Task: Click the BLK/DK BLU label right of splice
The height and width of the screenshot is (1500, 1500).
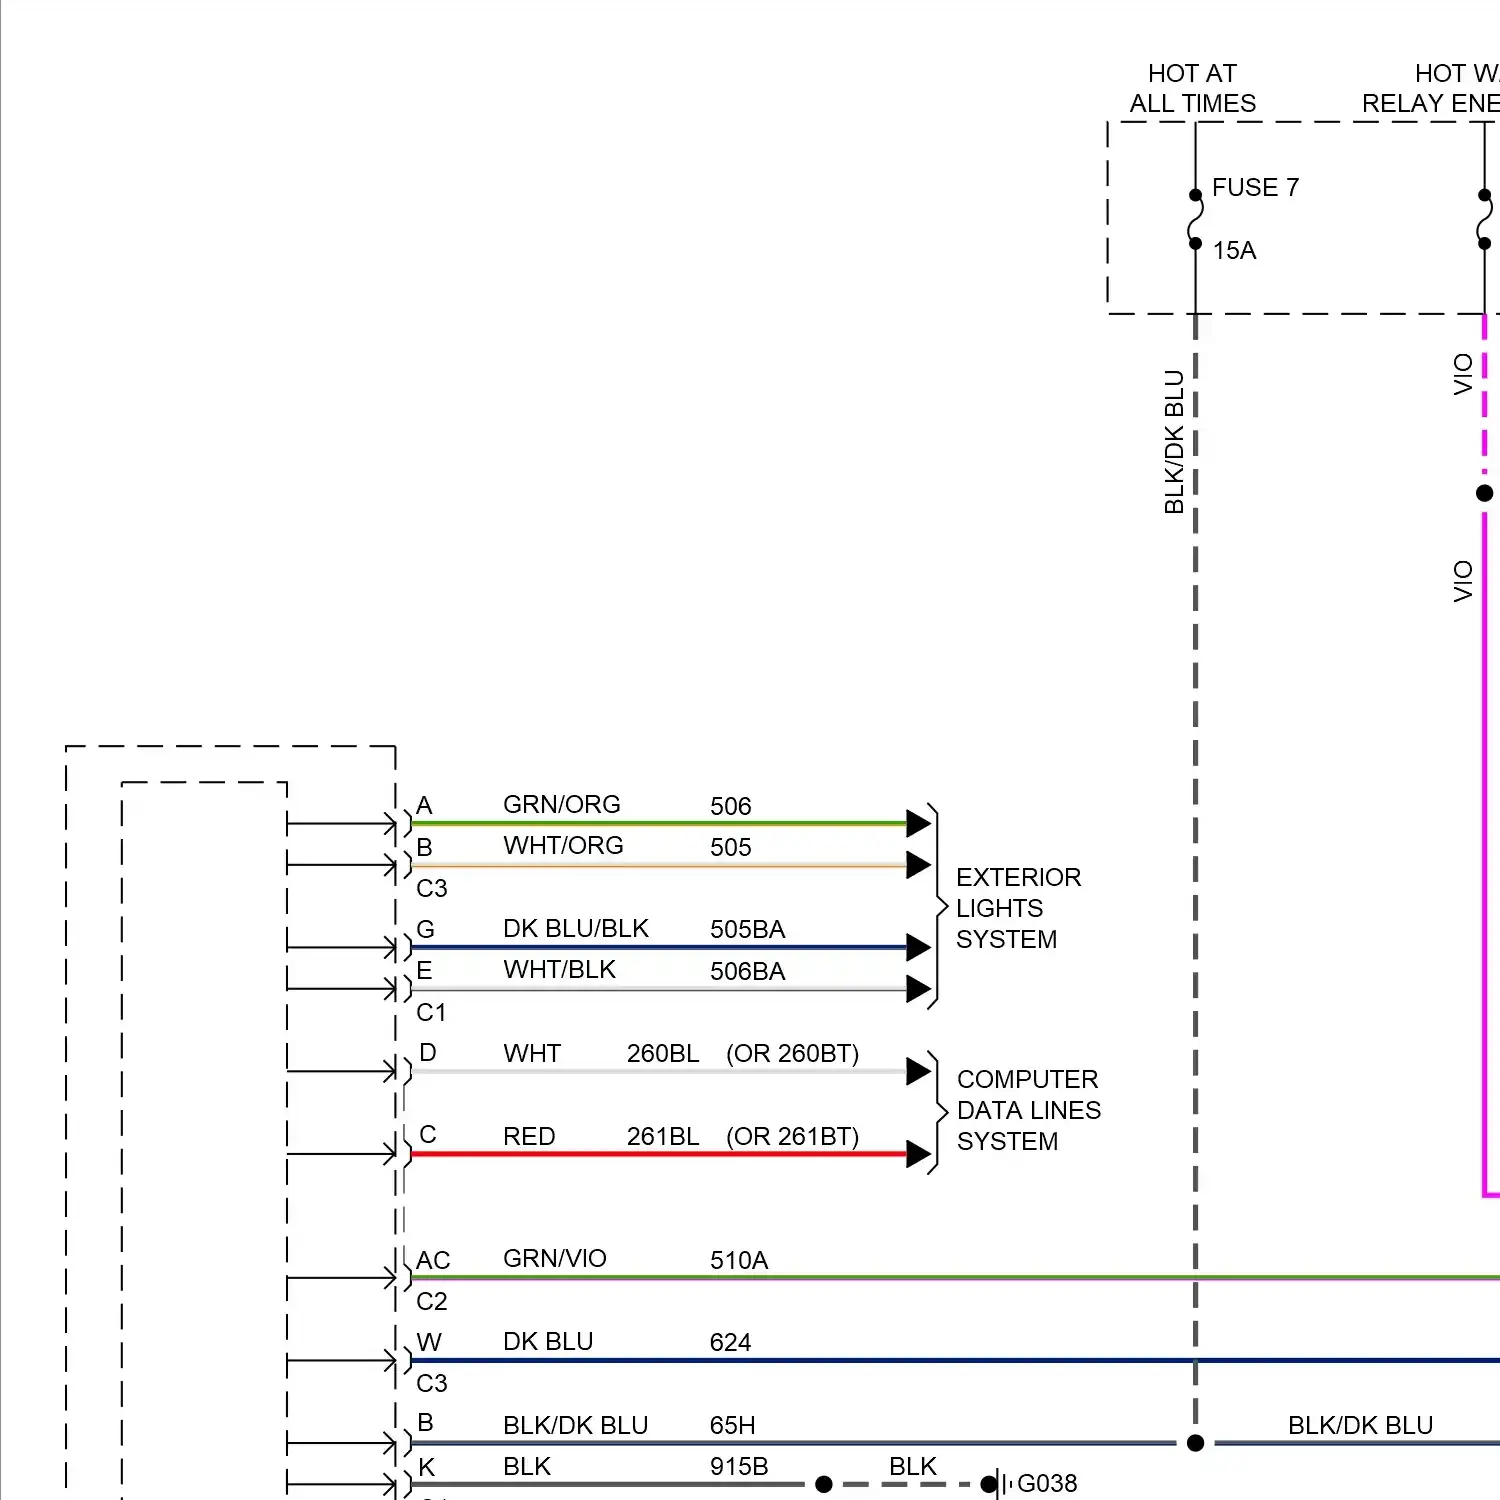Action: point(1360,1426)
